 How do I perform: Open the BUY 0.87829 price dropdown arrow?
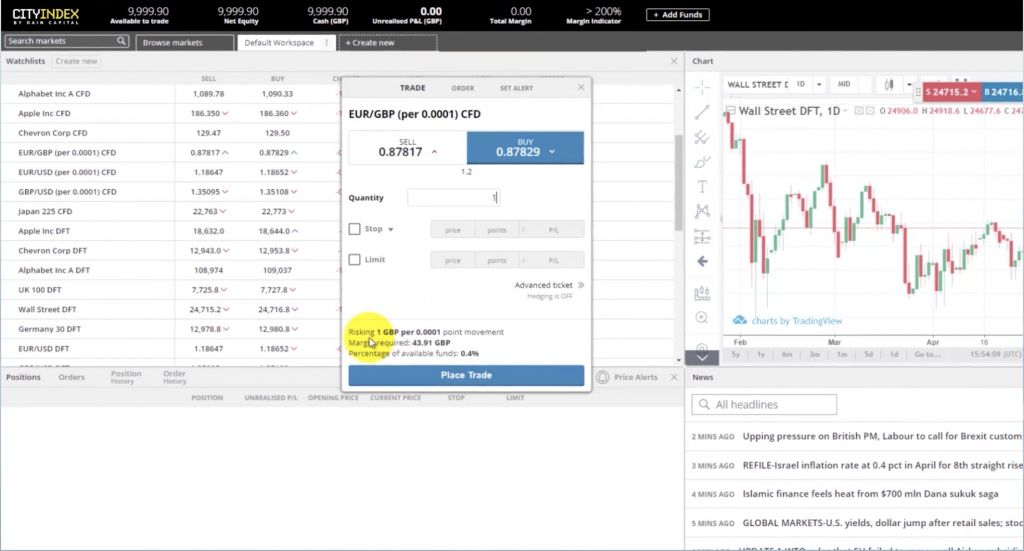(552, 151)
